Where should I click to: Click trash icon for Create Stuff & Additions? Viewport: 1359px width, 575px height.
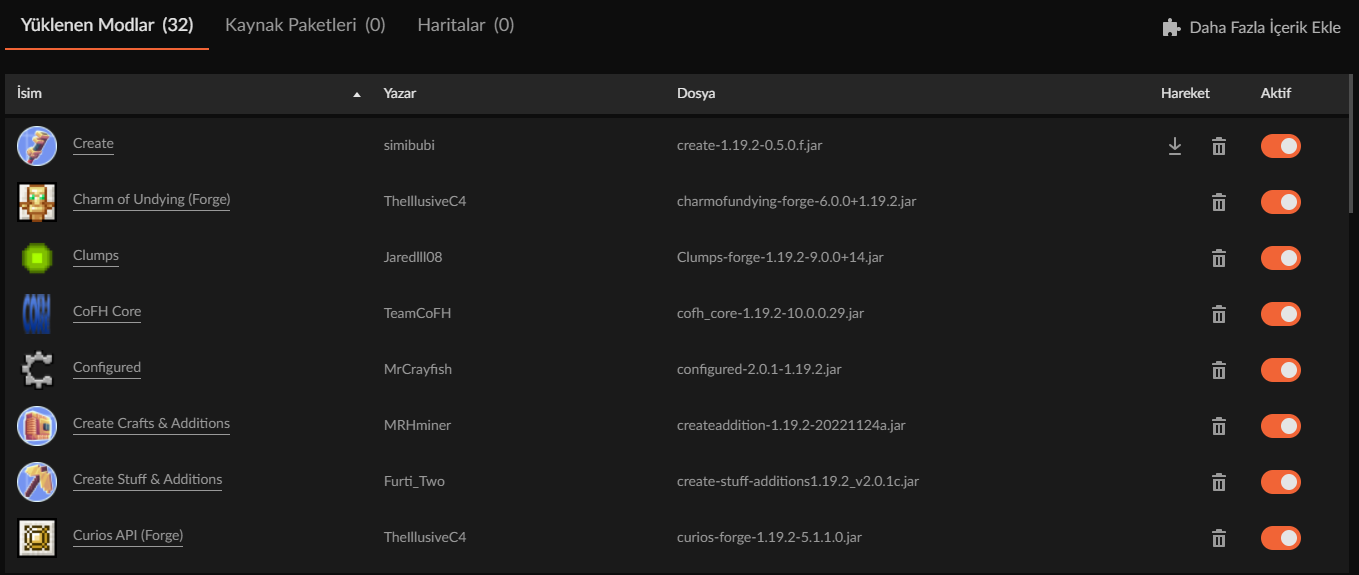pos(1219,482)
